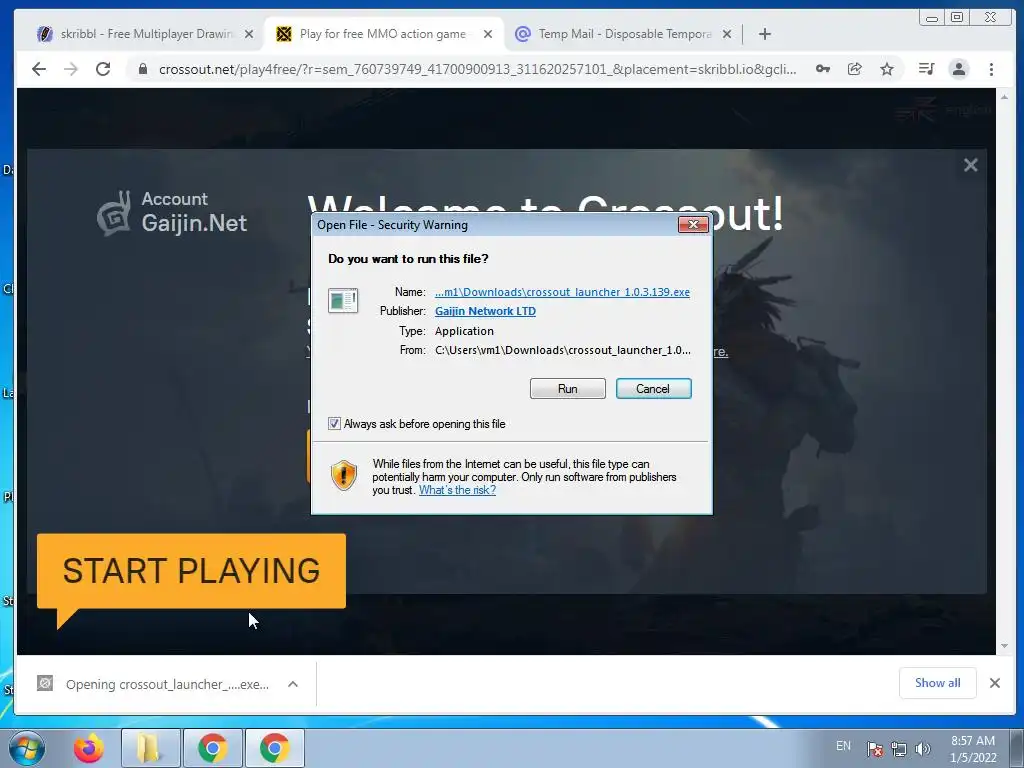Open the Windows Start menu
This screenshot has width=1024, height=768.
pos(27,748)
